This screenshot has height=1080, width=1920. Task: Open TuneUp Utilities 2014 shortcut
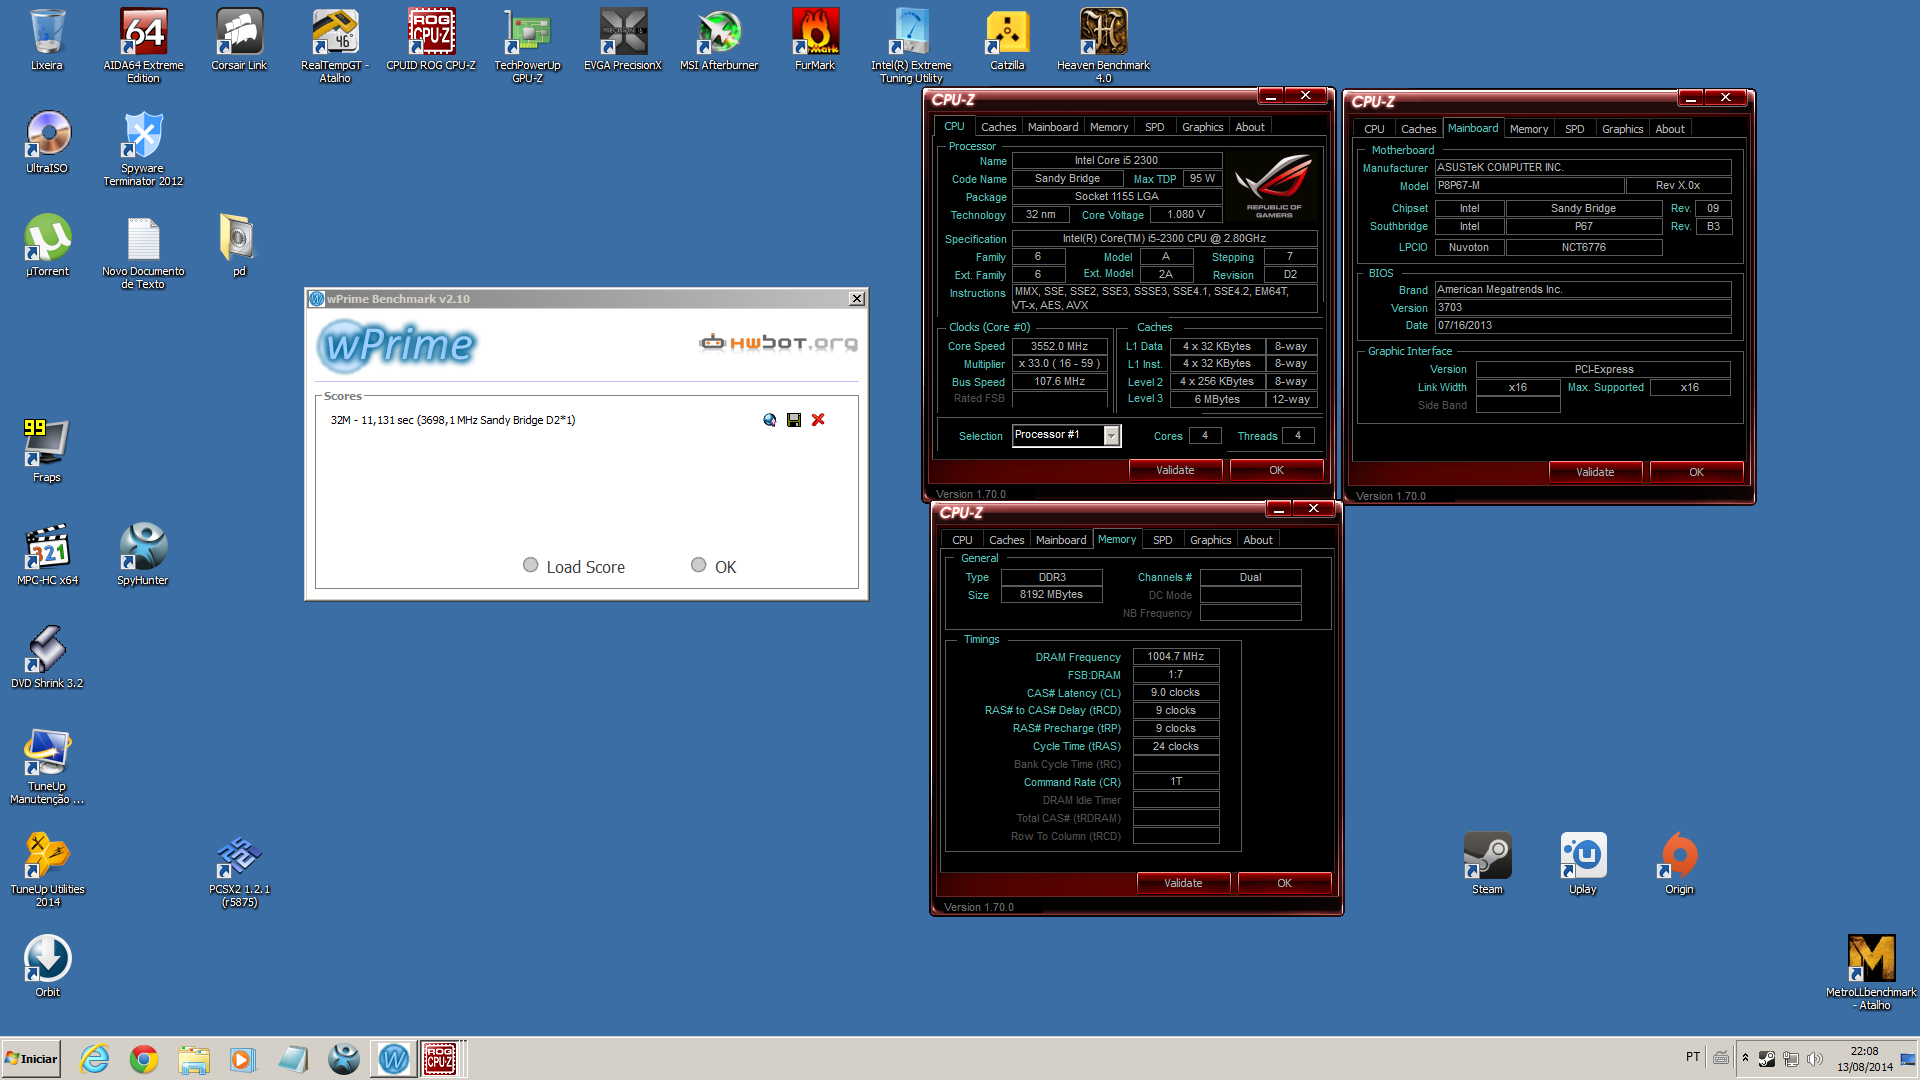[47, 869]
